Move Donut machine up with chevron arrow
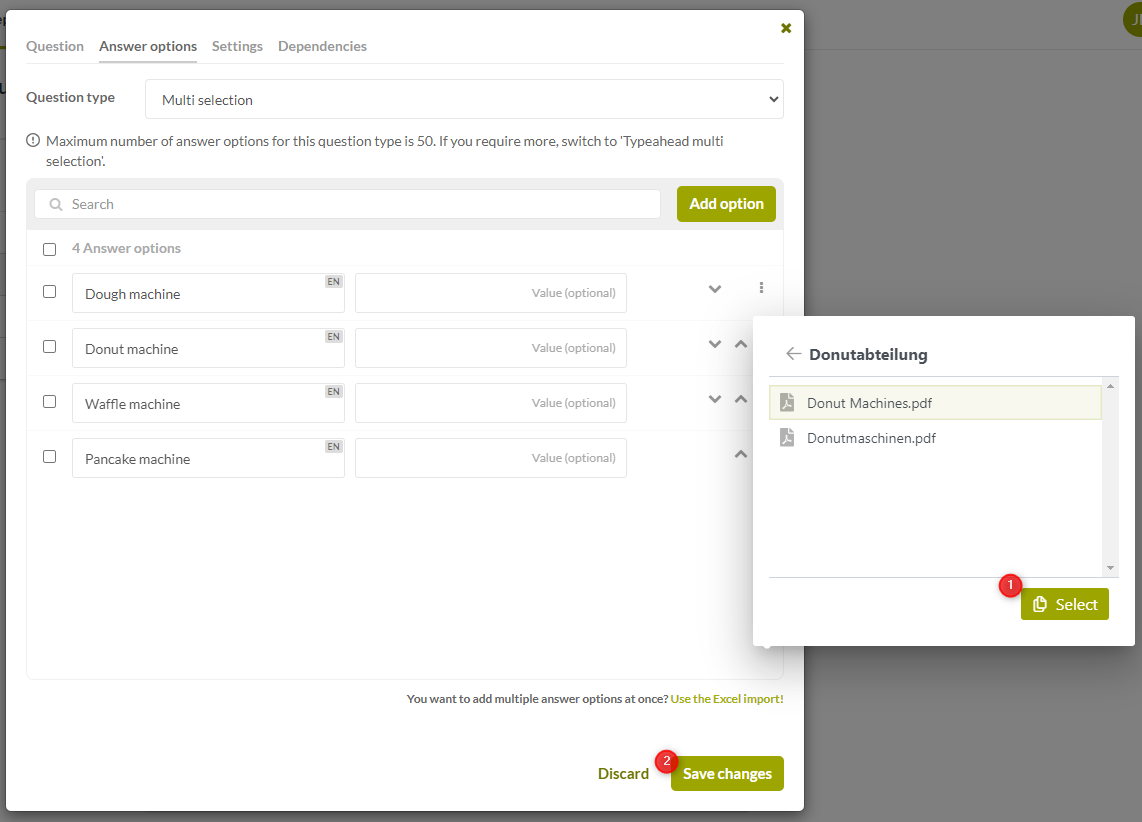Image resolution: width=1142 pixels, height=822 pixels. [x=741, y=344]
